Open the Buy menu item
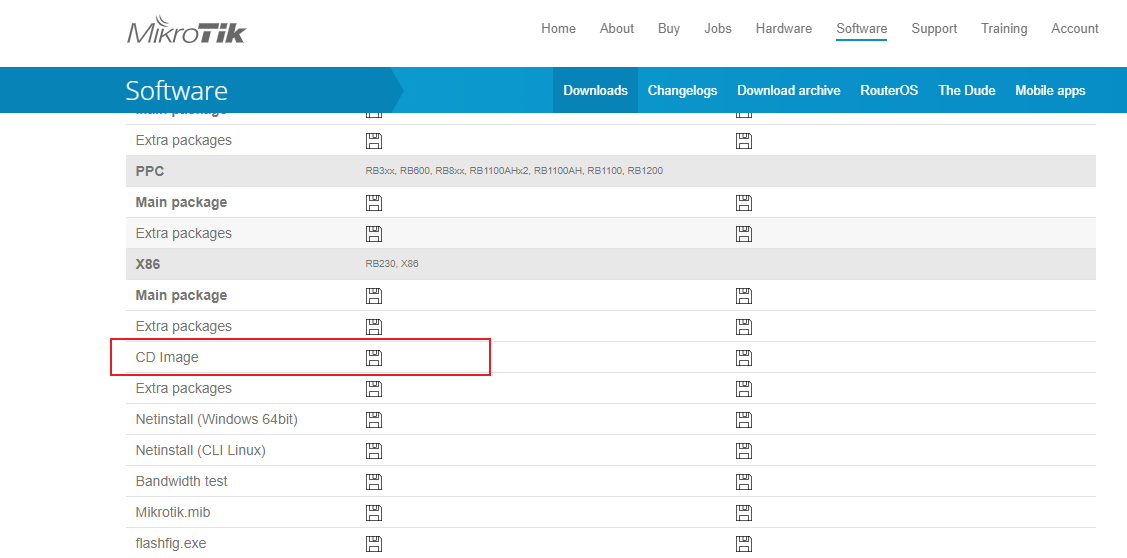This screenshot has width=1127, height=558. [x=668, y=29]
